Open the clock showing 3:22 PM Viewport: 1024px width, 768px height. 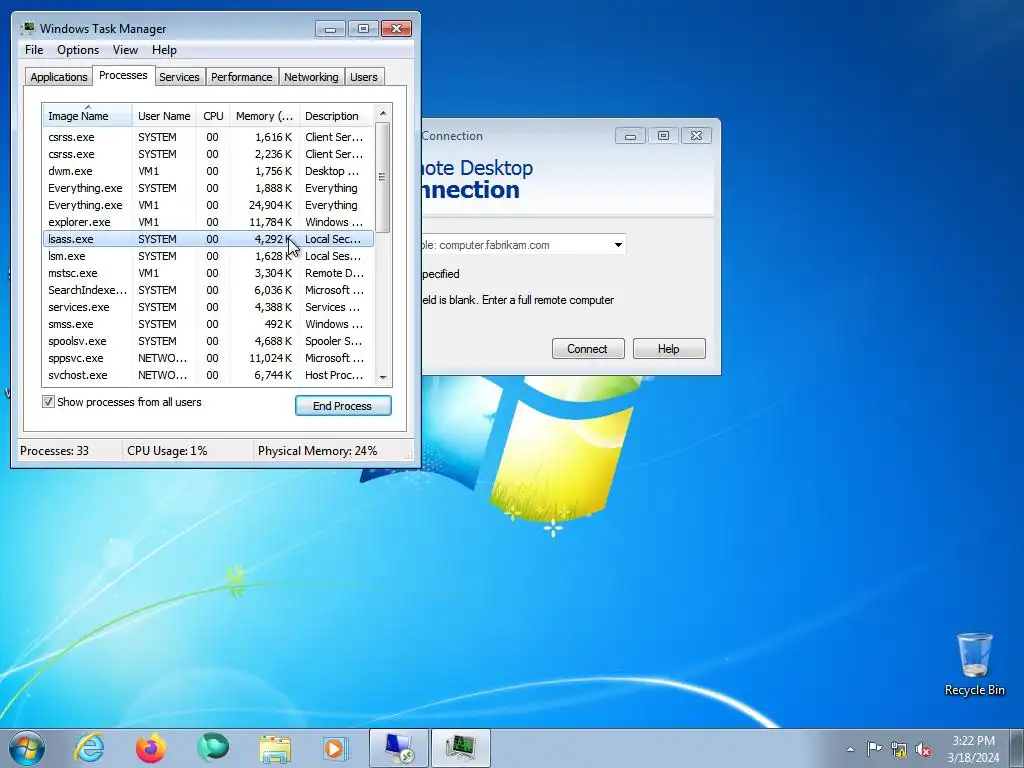coord(973,749)
